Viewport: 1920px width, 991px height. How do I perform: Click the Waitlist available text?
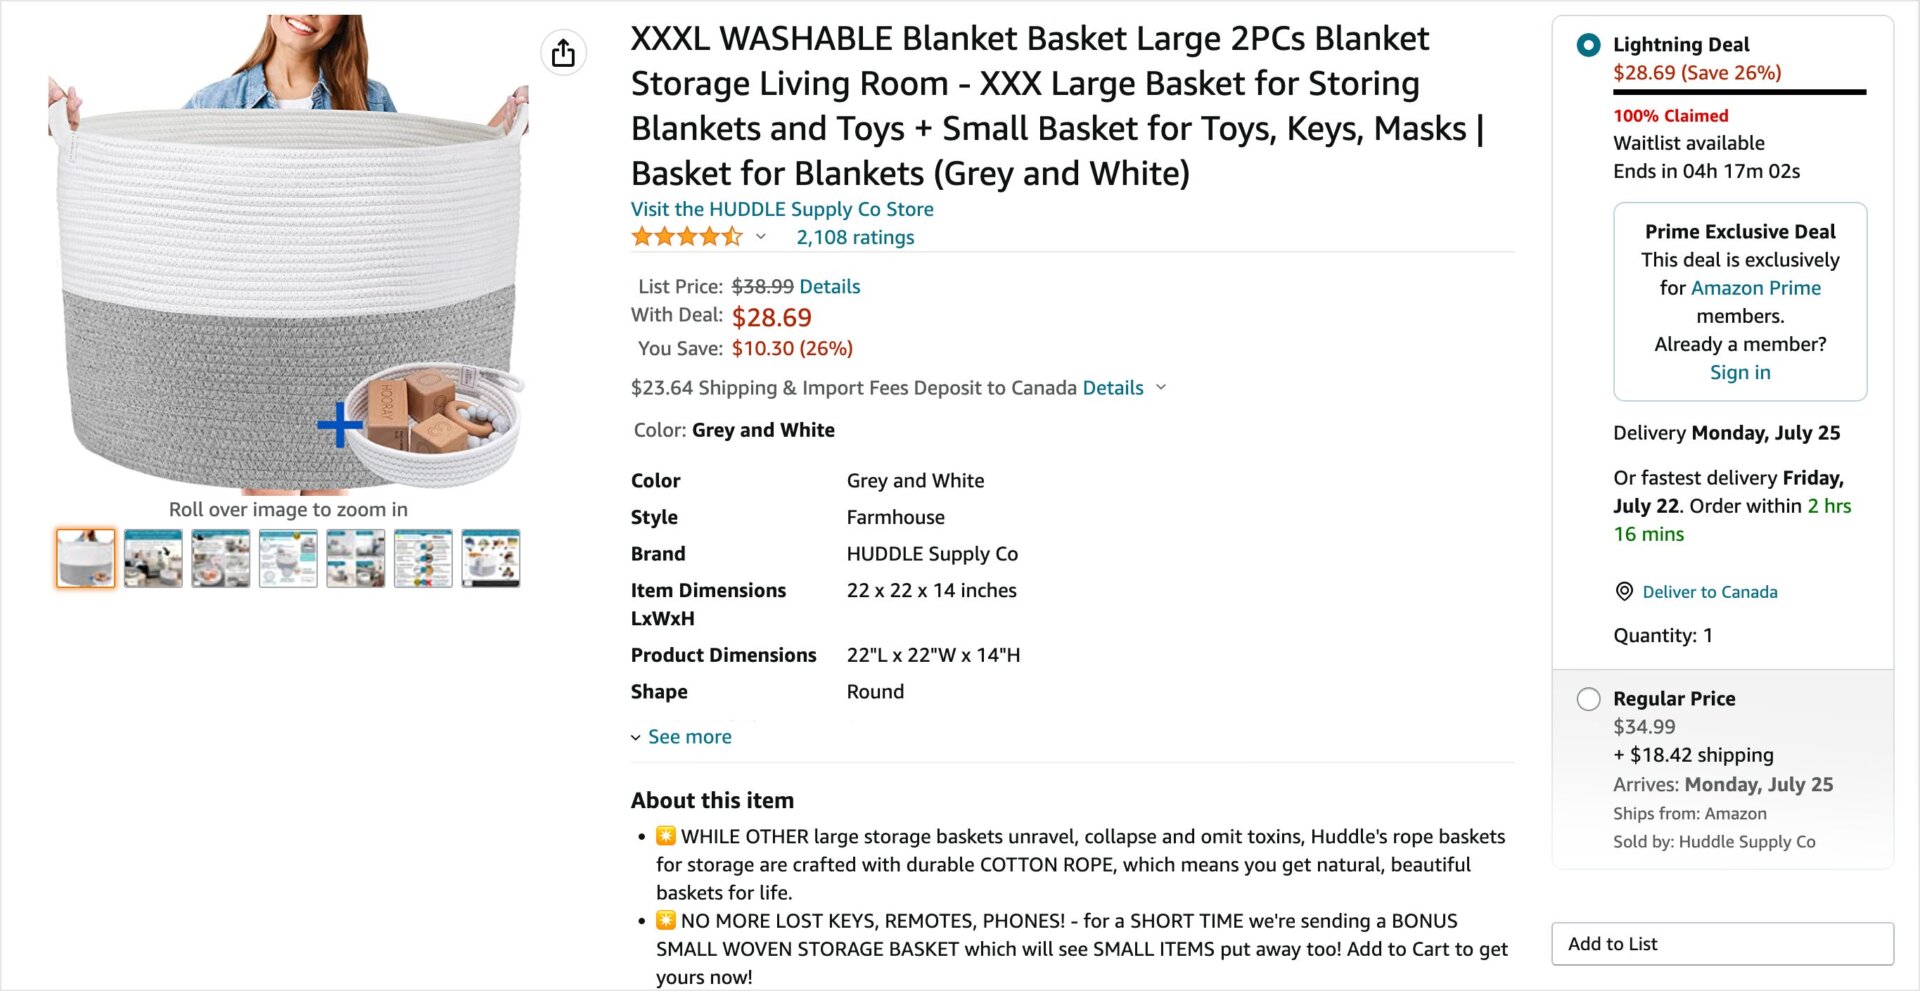coord(1689,143)
